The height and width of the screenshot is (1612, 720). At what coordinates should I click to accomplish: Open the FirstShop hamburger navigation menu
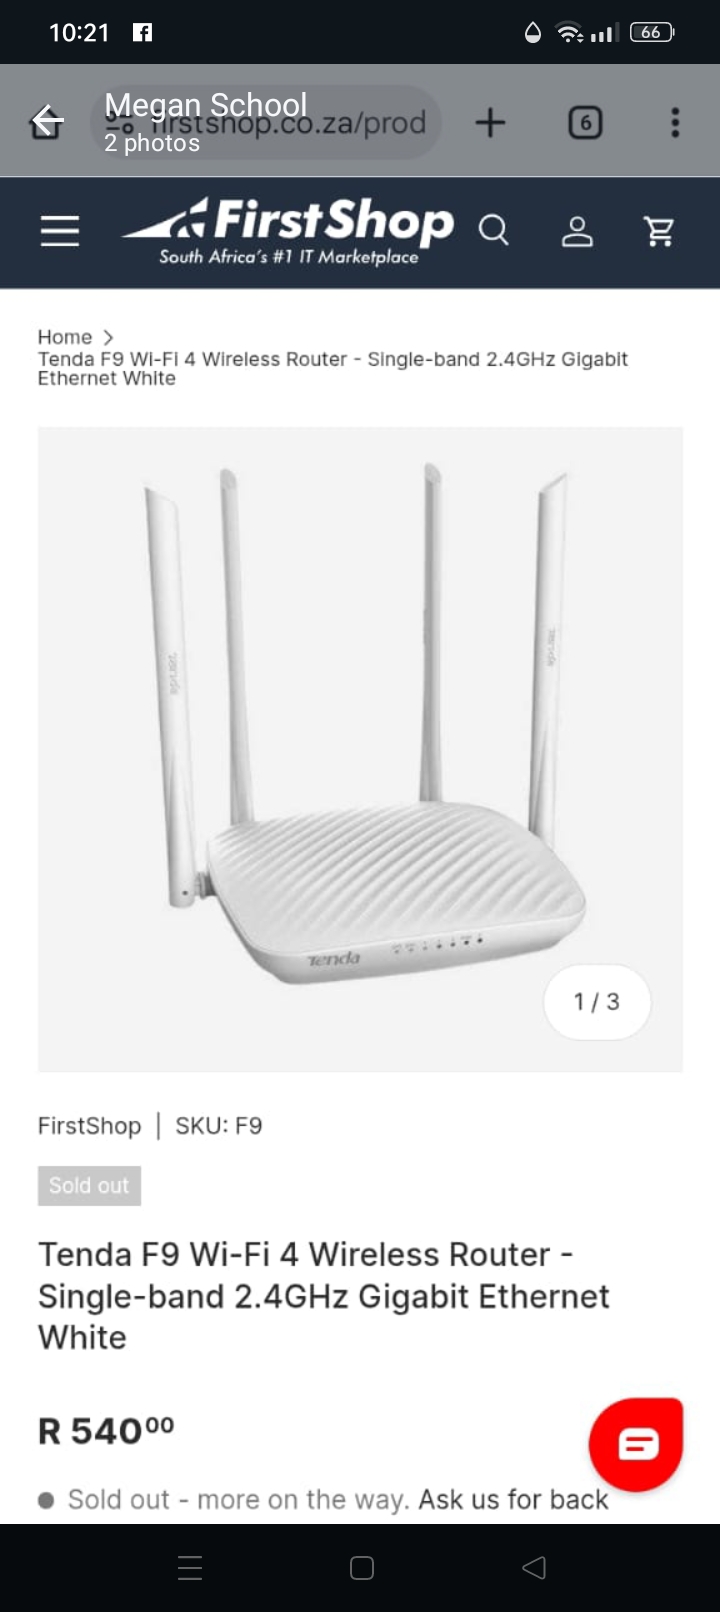point(60,231)
